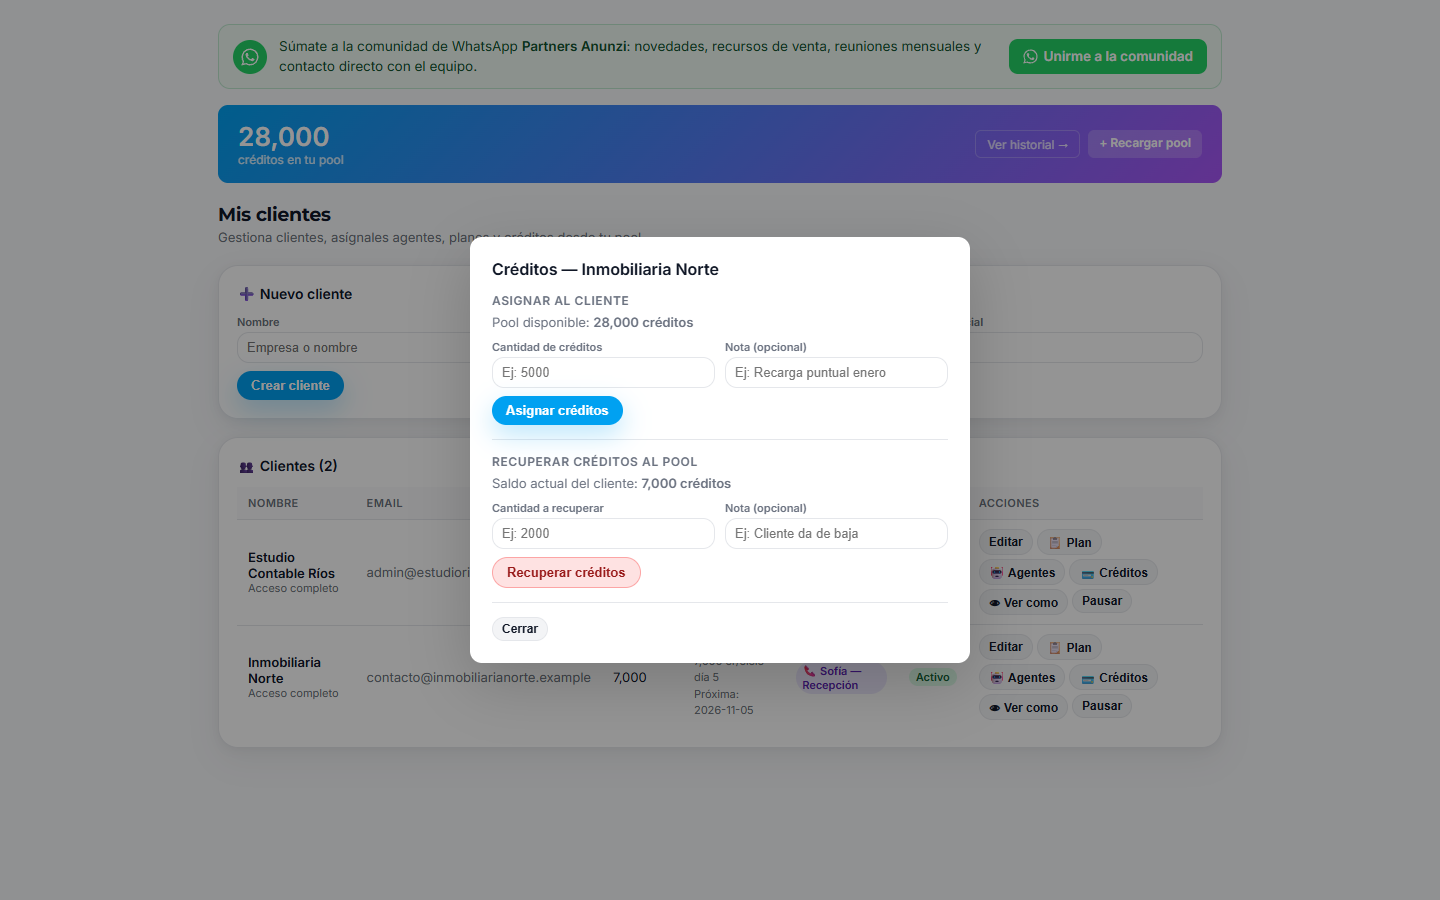Click the WhatsApp logo icon in banner
Image resolution: width=1440 pixels, height=900 pixels.
pyautogui.click(x=250, y=57)
